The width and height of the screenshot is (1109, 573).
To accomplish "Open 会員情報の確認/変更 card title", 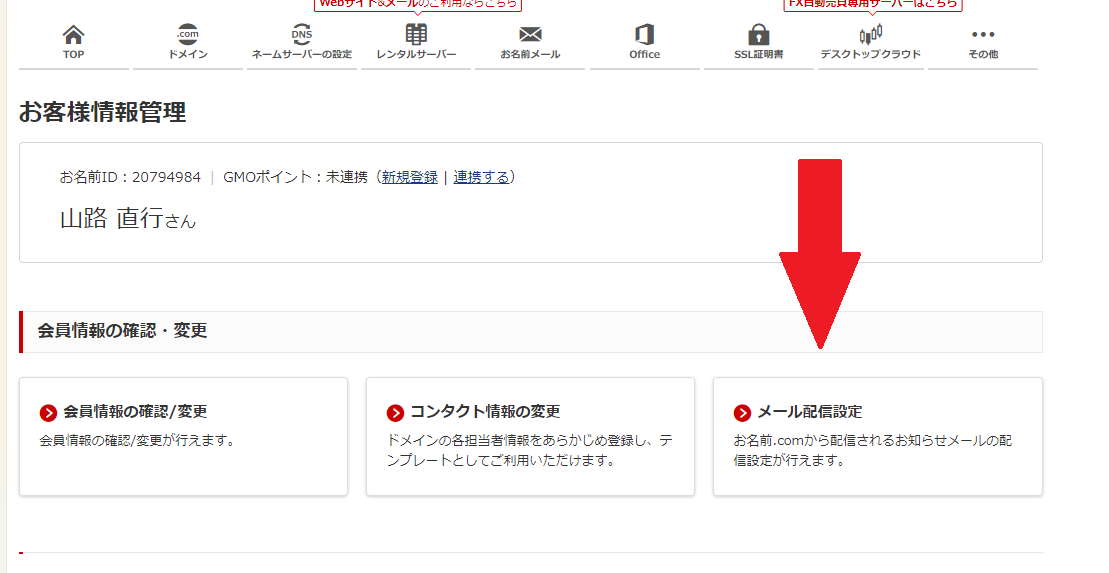I will (135, 412).
